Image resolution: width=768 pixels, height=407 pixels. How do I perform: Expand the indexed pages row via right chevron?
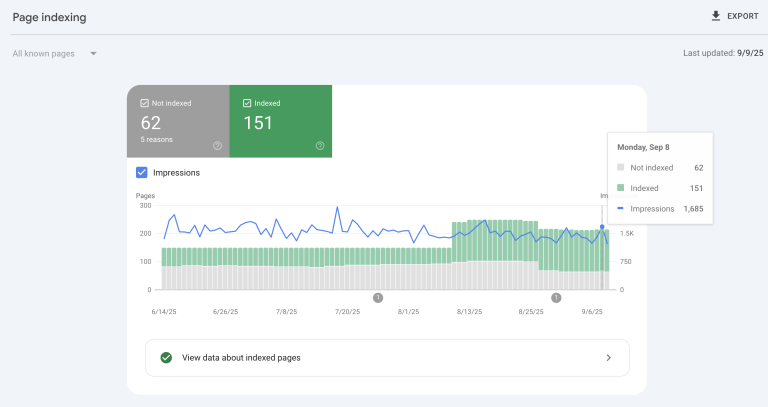pos(609,357)
